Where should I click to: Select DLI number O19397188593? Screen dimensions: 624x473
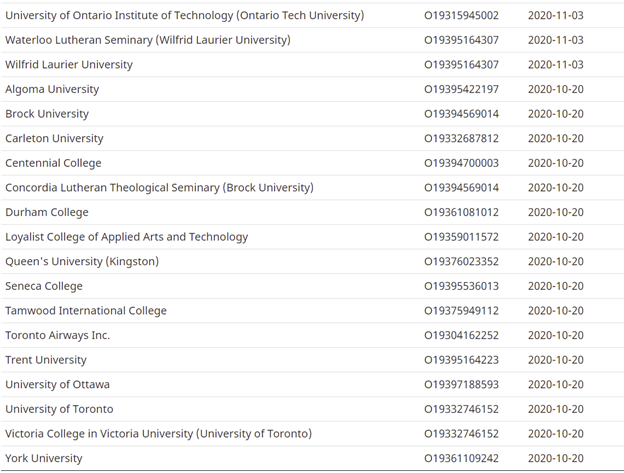click(461, 385)
